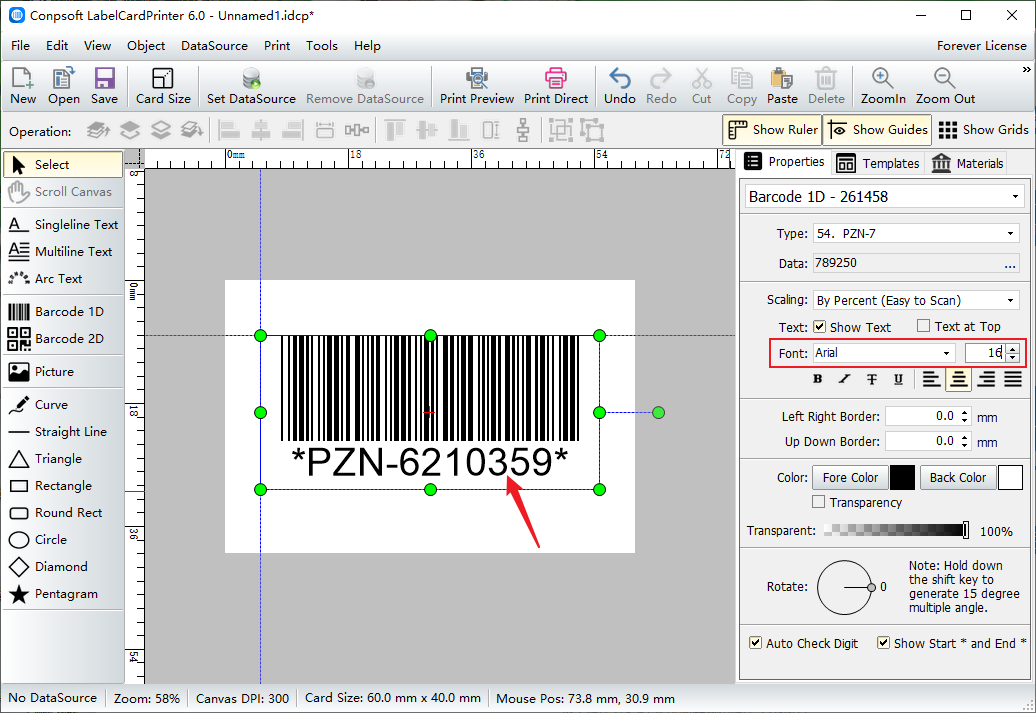Open the Tools menu
1036x713 pixels.
[x=322, y=46]
